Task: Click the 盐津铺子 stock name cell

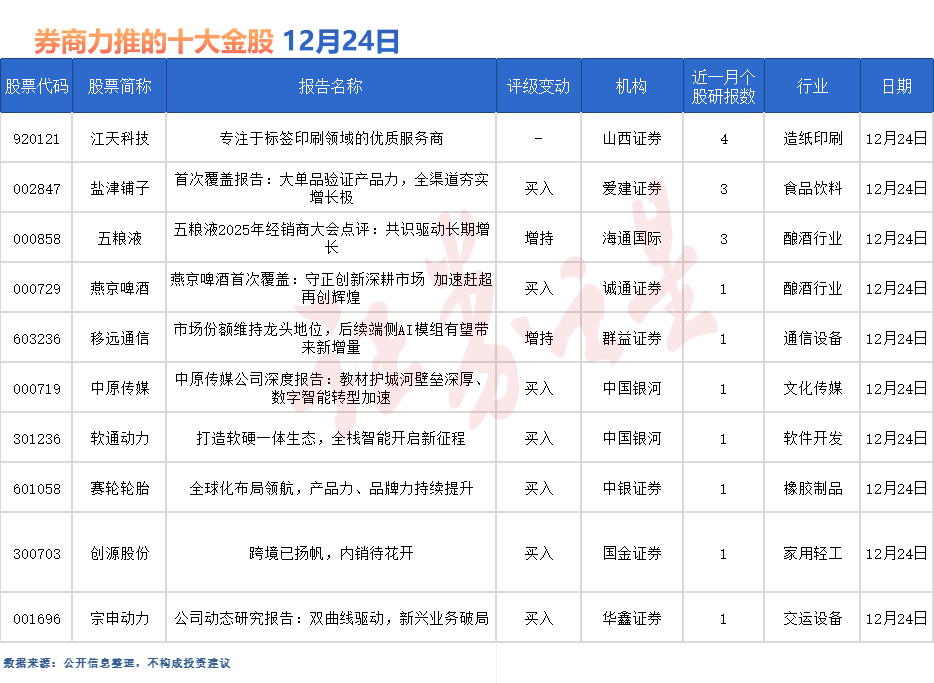Action: [x=119, y=188]
